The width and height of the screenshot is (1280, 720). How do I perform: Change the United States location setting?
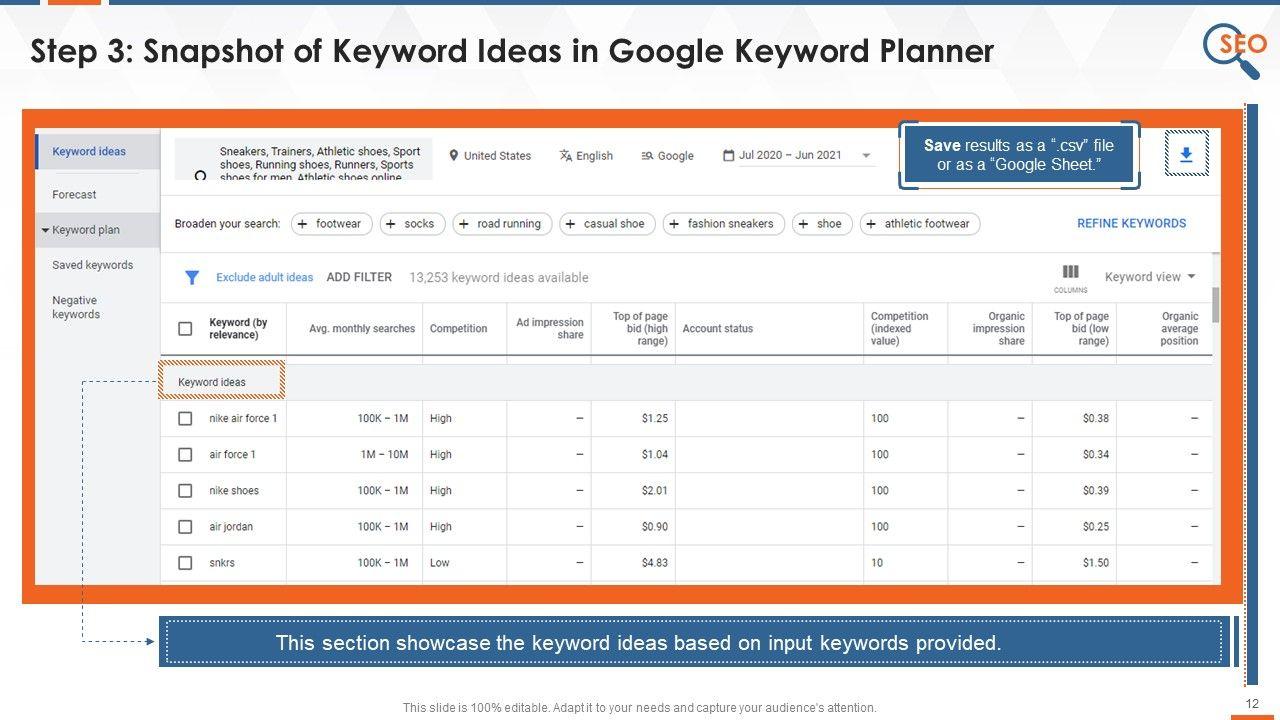[490, 156]
